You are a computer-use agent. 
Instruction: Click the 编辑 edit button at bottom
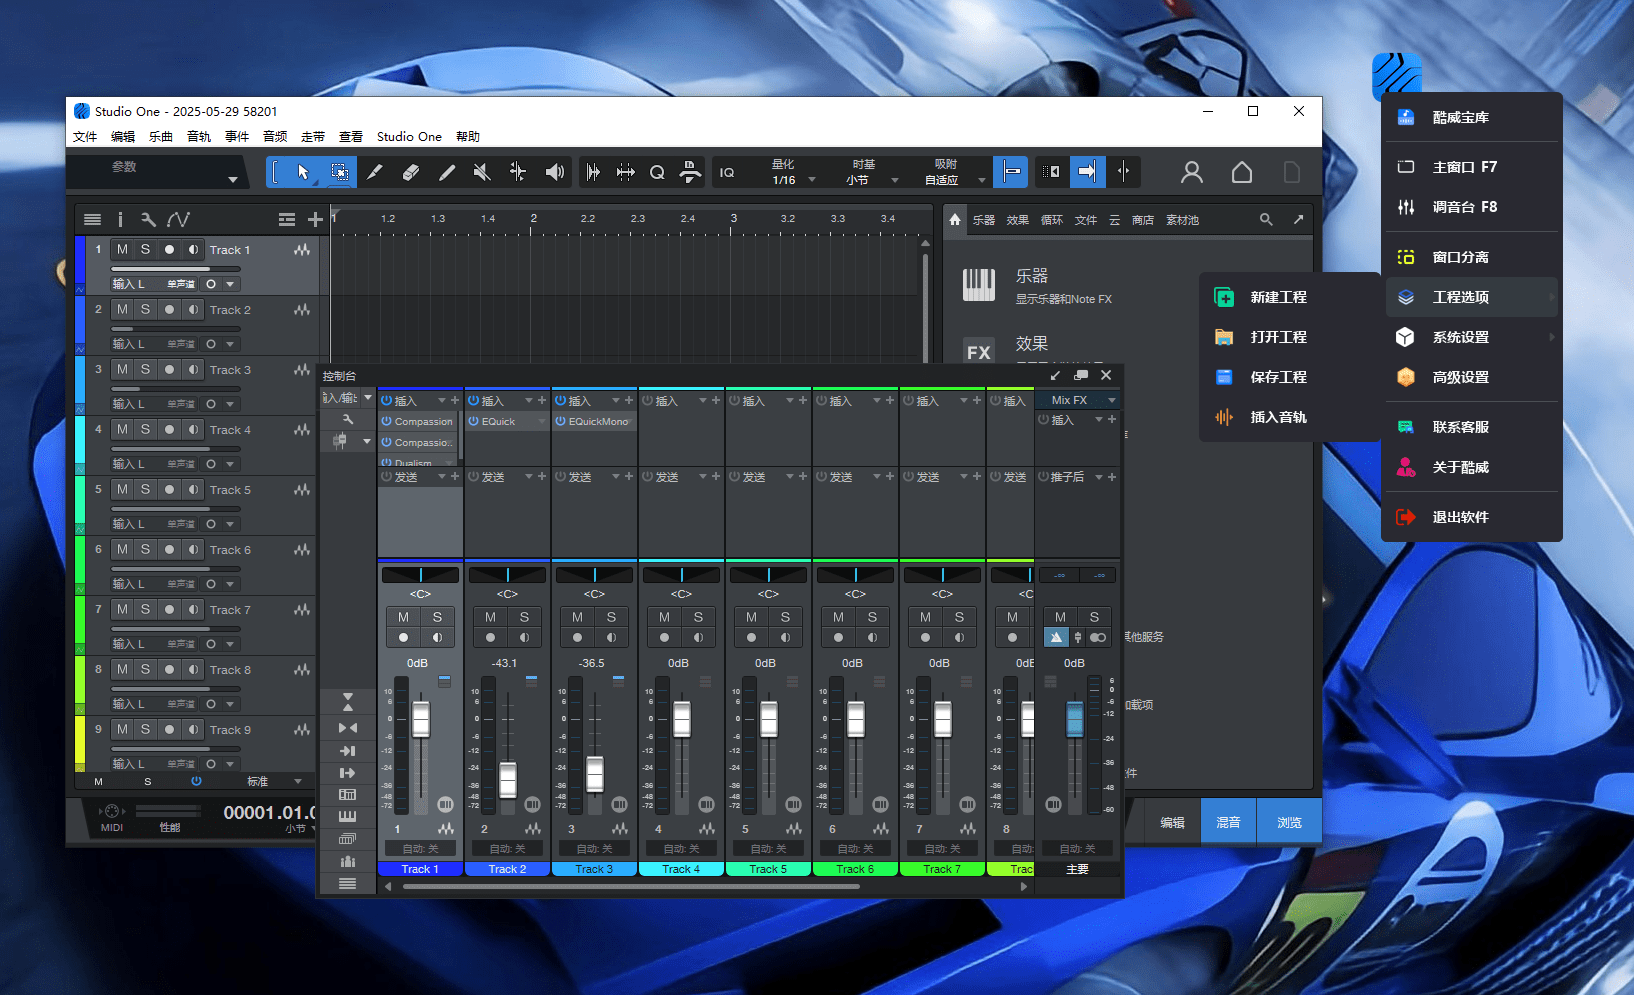[1172, 822]
